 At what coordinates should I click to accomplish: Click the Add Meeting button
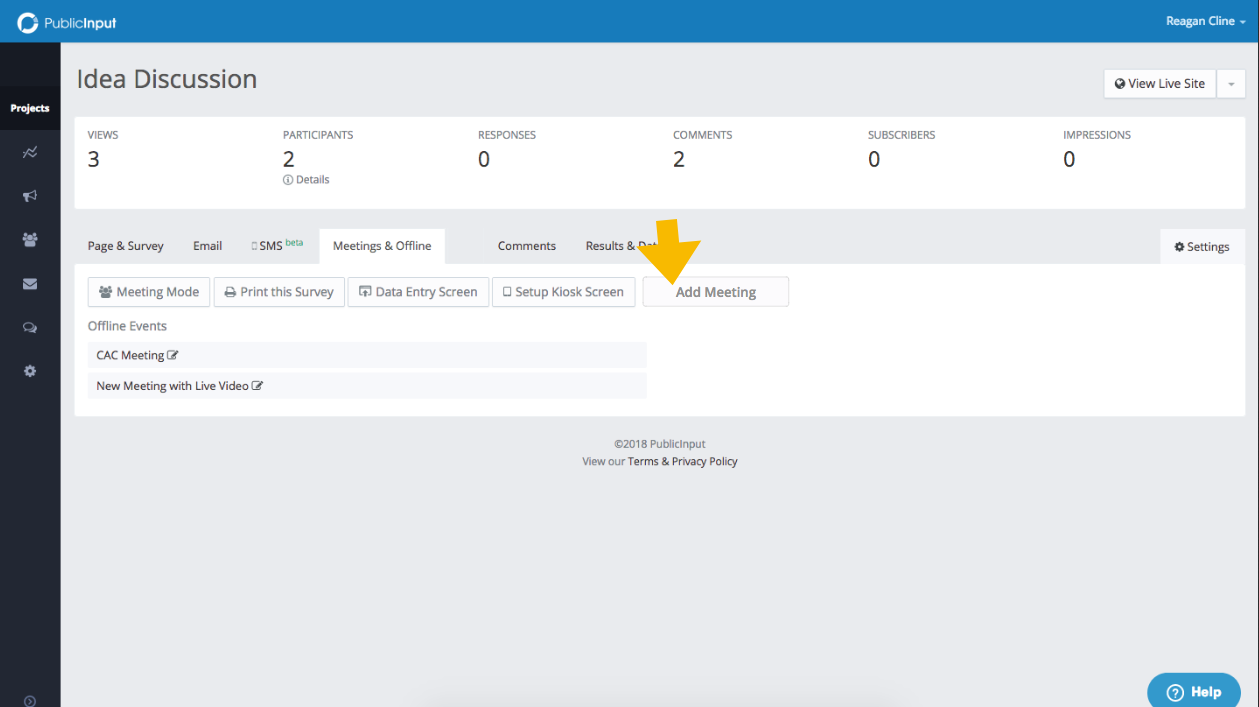[x=715, y=292]
